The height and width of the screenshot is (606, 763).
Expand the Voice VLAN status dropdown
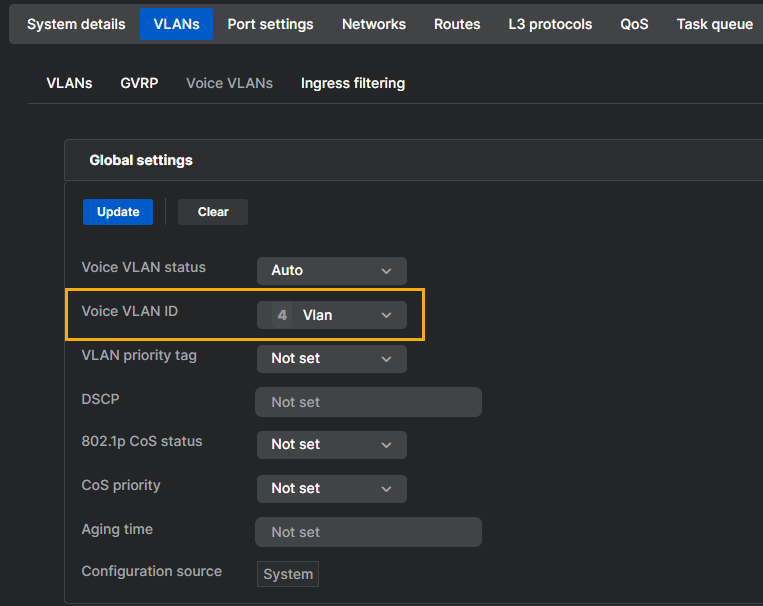tap(331, 271)
